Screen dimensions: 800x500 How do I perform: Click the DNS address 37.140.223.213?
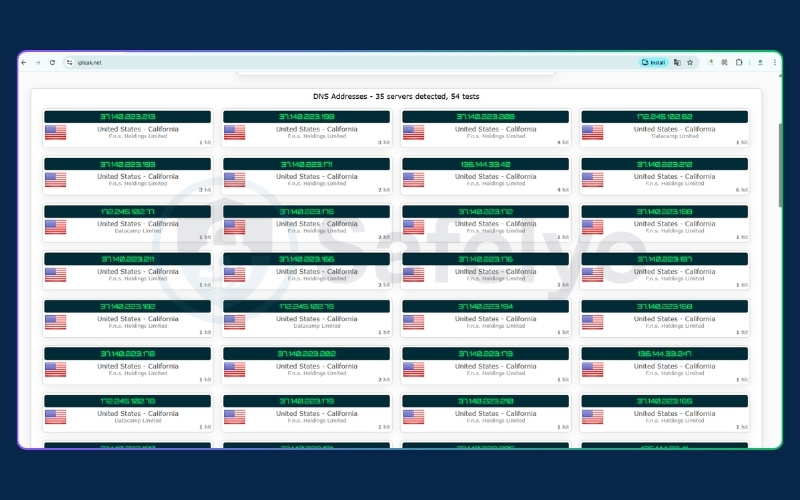[127, 117]
